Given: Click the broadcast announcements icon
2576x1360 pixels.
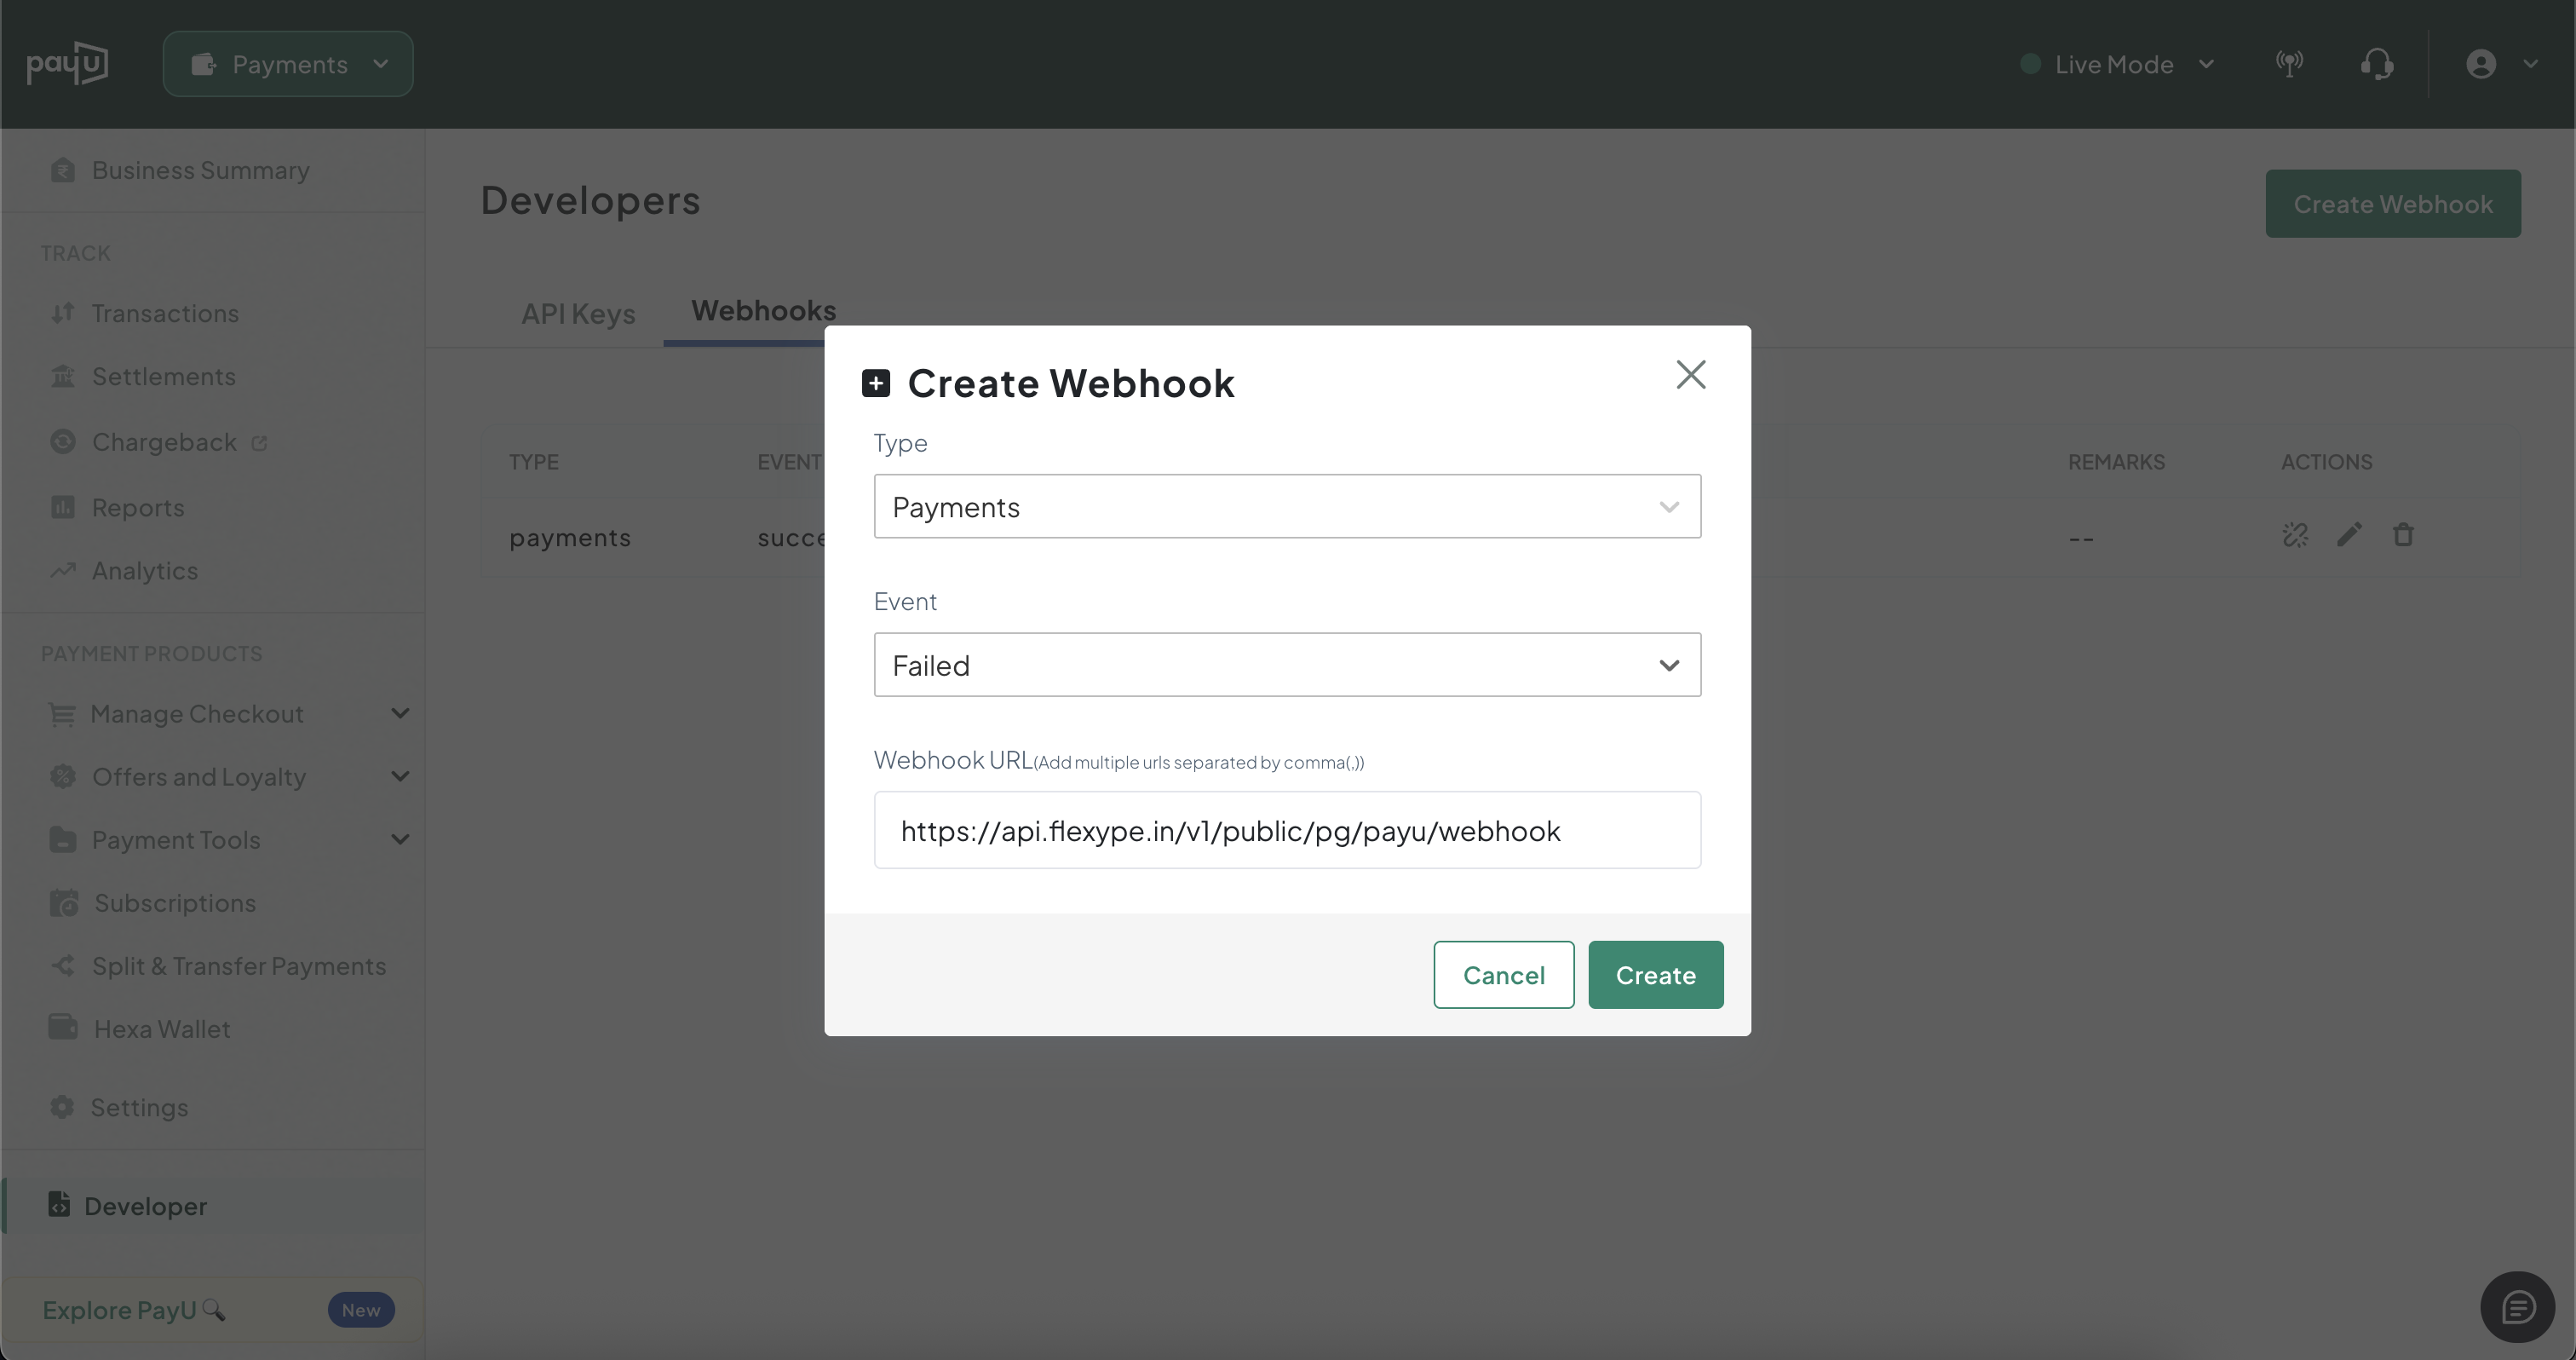Looking at the screenshot, I should (2289, 65).
